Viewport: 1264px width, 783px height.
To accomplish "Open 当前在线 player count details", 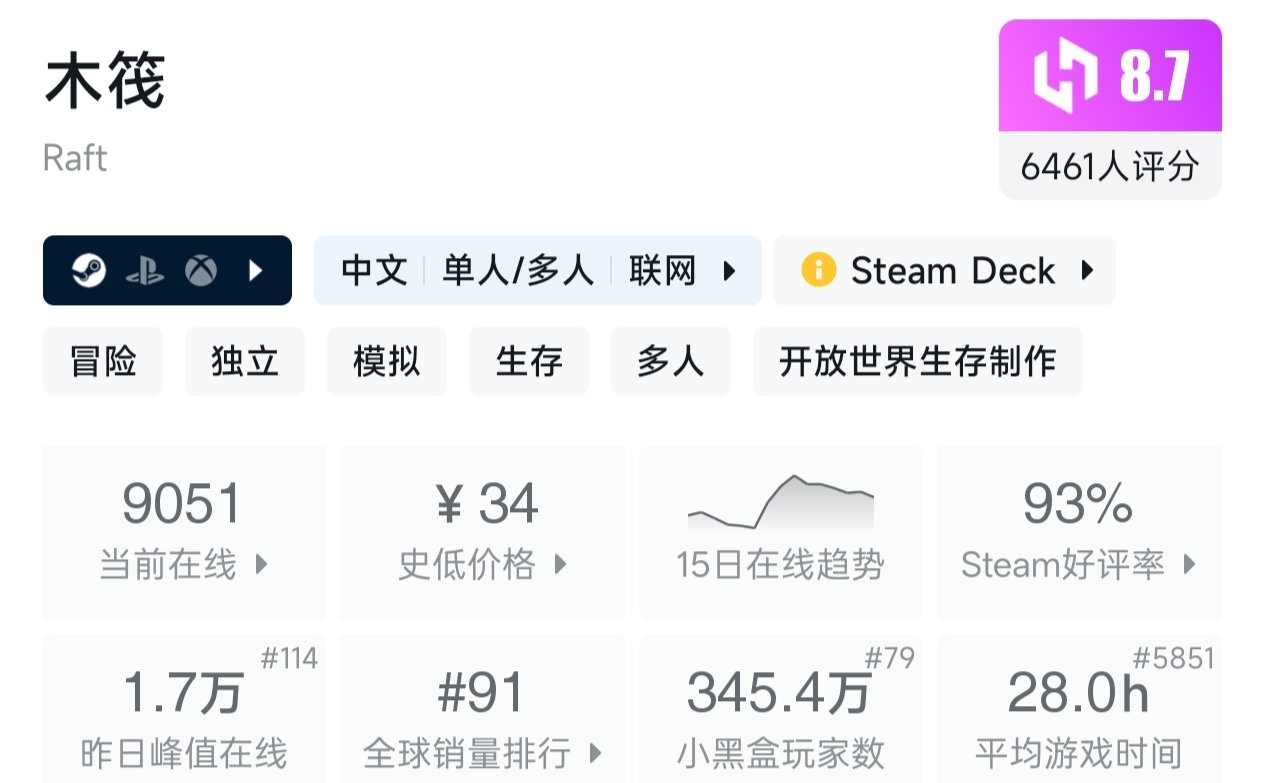I will click(184, 532).
